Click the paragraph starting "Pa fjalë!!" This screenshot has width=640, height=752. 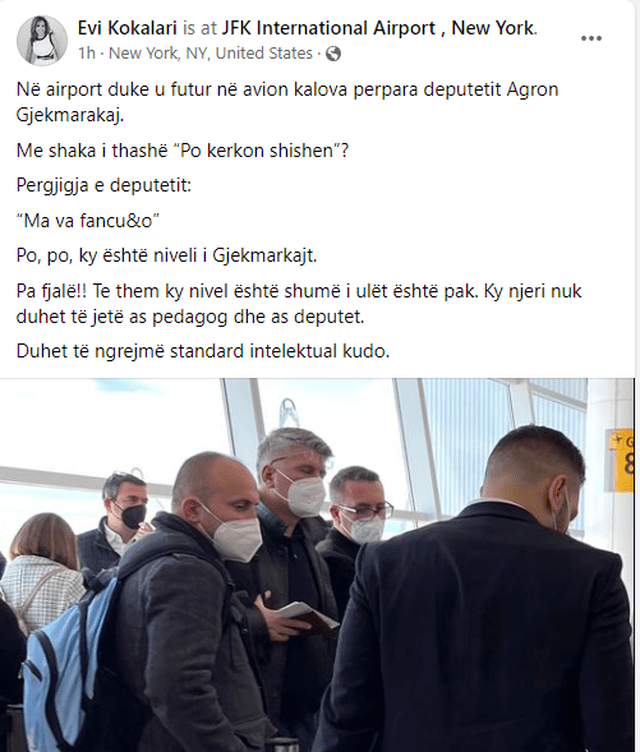click(299, 304)
